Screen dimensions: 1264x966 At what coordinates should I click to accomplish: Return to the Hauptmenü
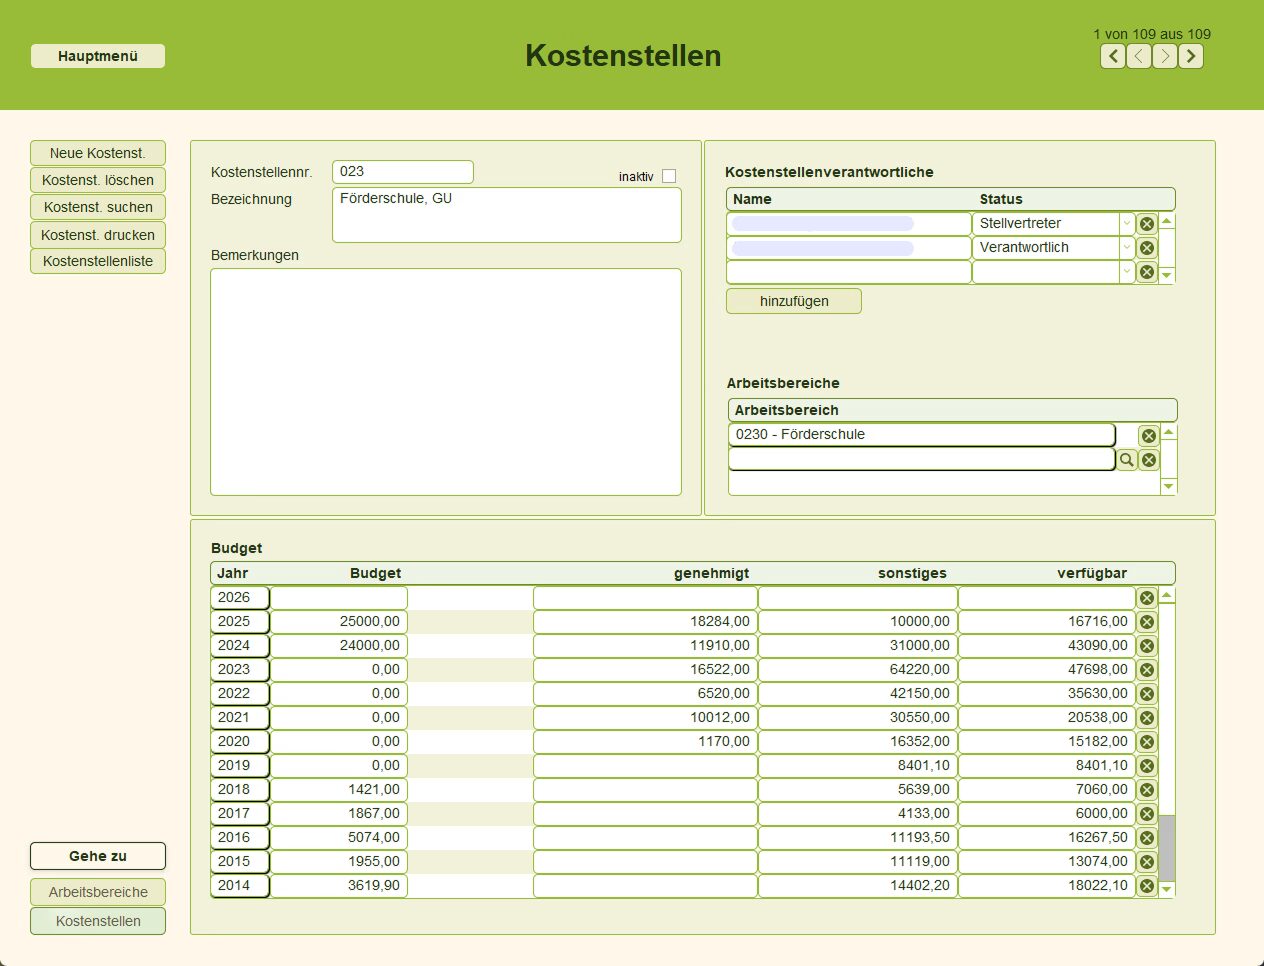(98, 56)
